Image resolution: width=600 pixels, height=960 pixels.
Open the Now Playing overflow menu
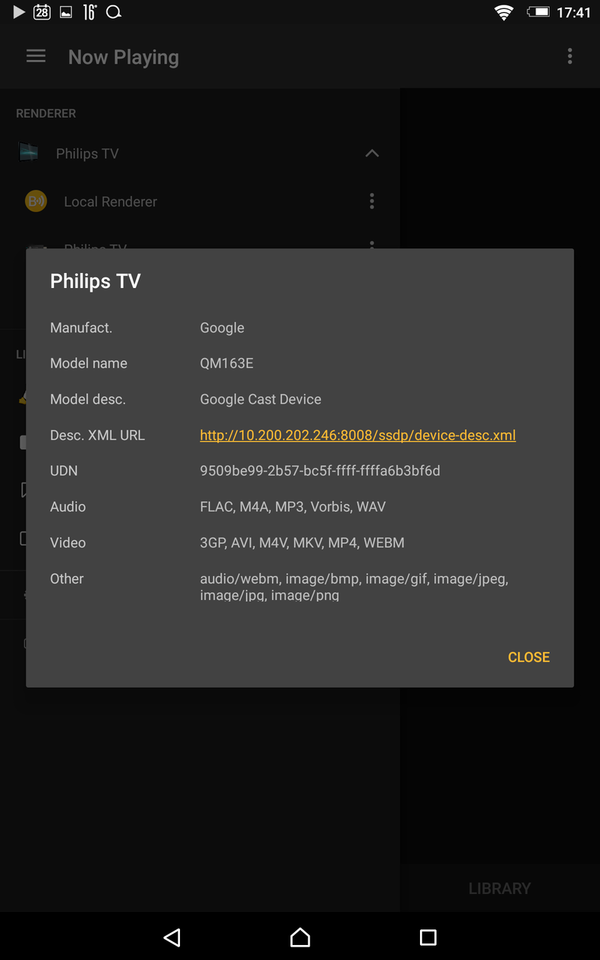click(569, 56)
